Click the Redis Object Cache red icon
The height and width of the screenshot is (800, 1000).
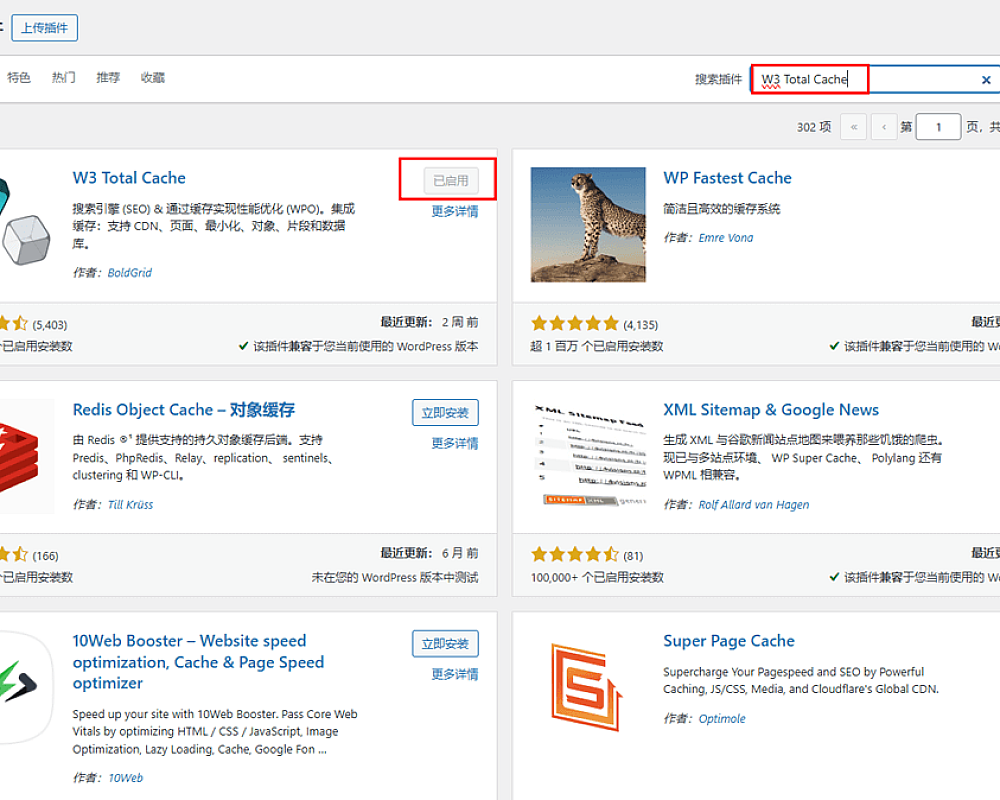[x=25, y=456]
